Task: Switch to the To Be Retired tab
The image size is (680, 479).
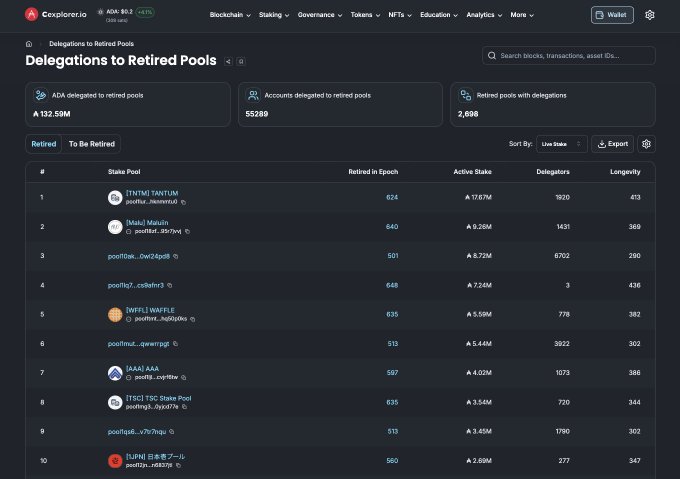Action: click(92, 144)
